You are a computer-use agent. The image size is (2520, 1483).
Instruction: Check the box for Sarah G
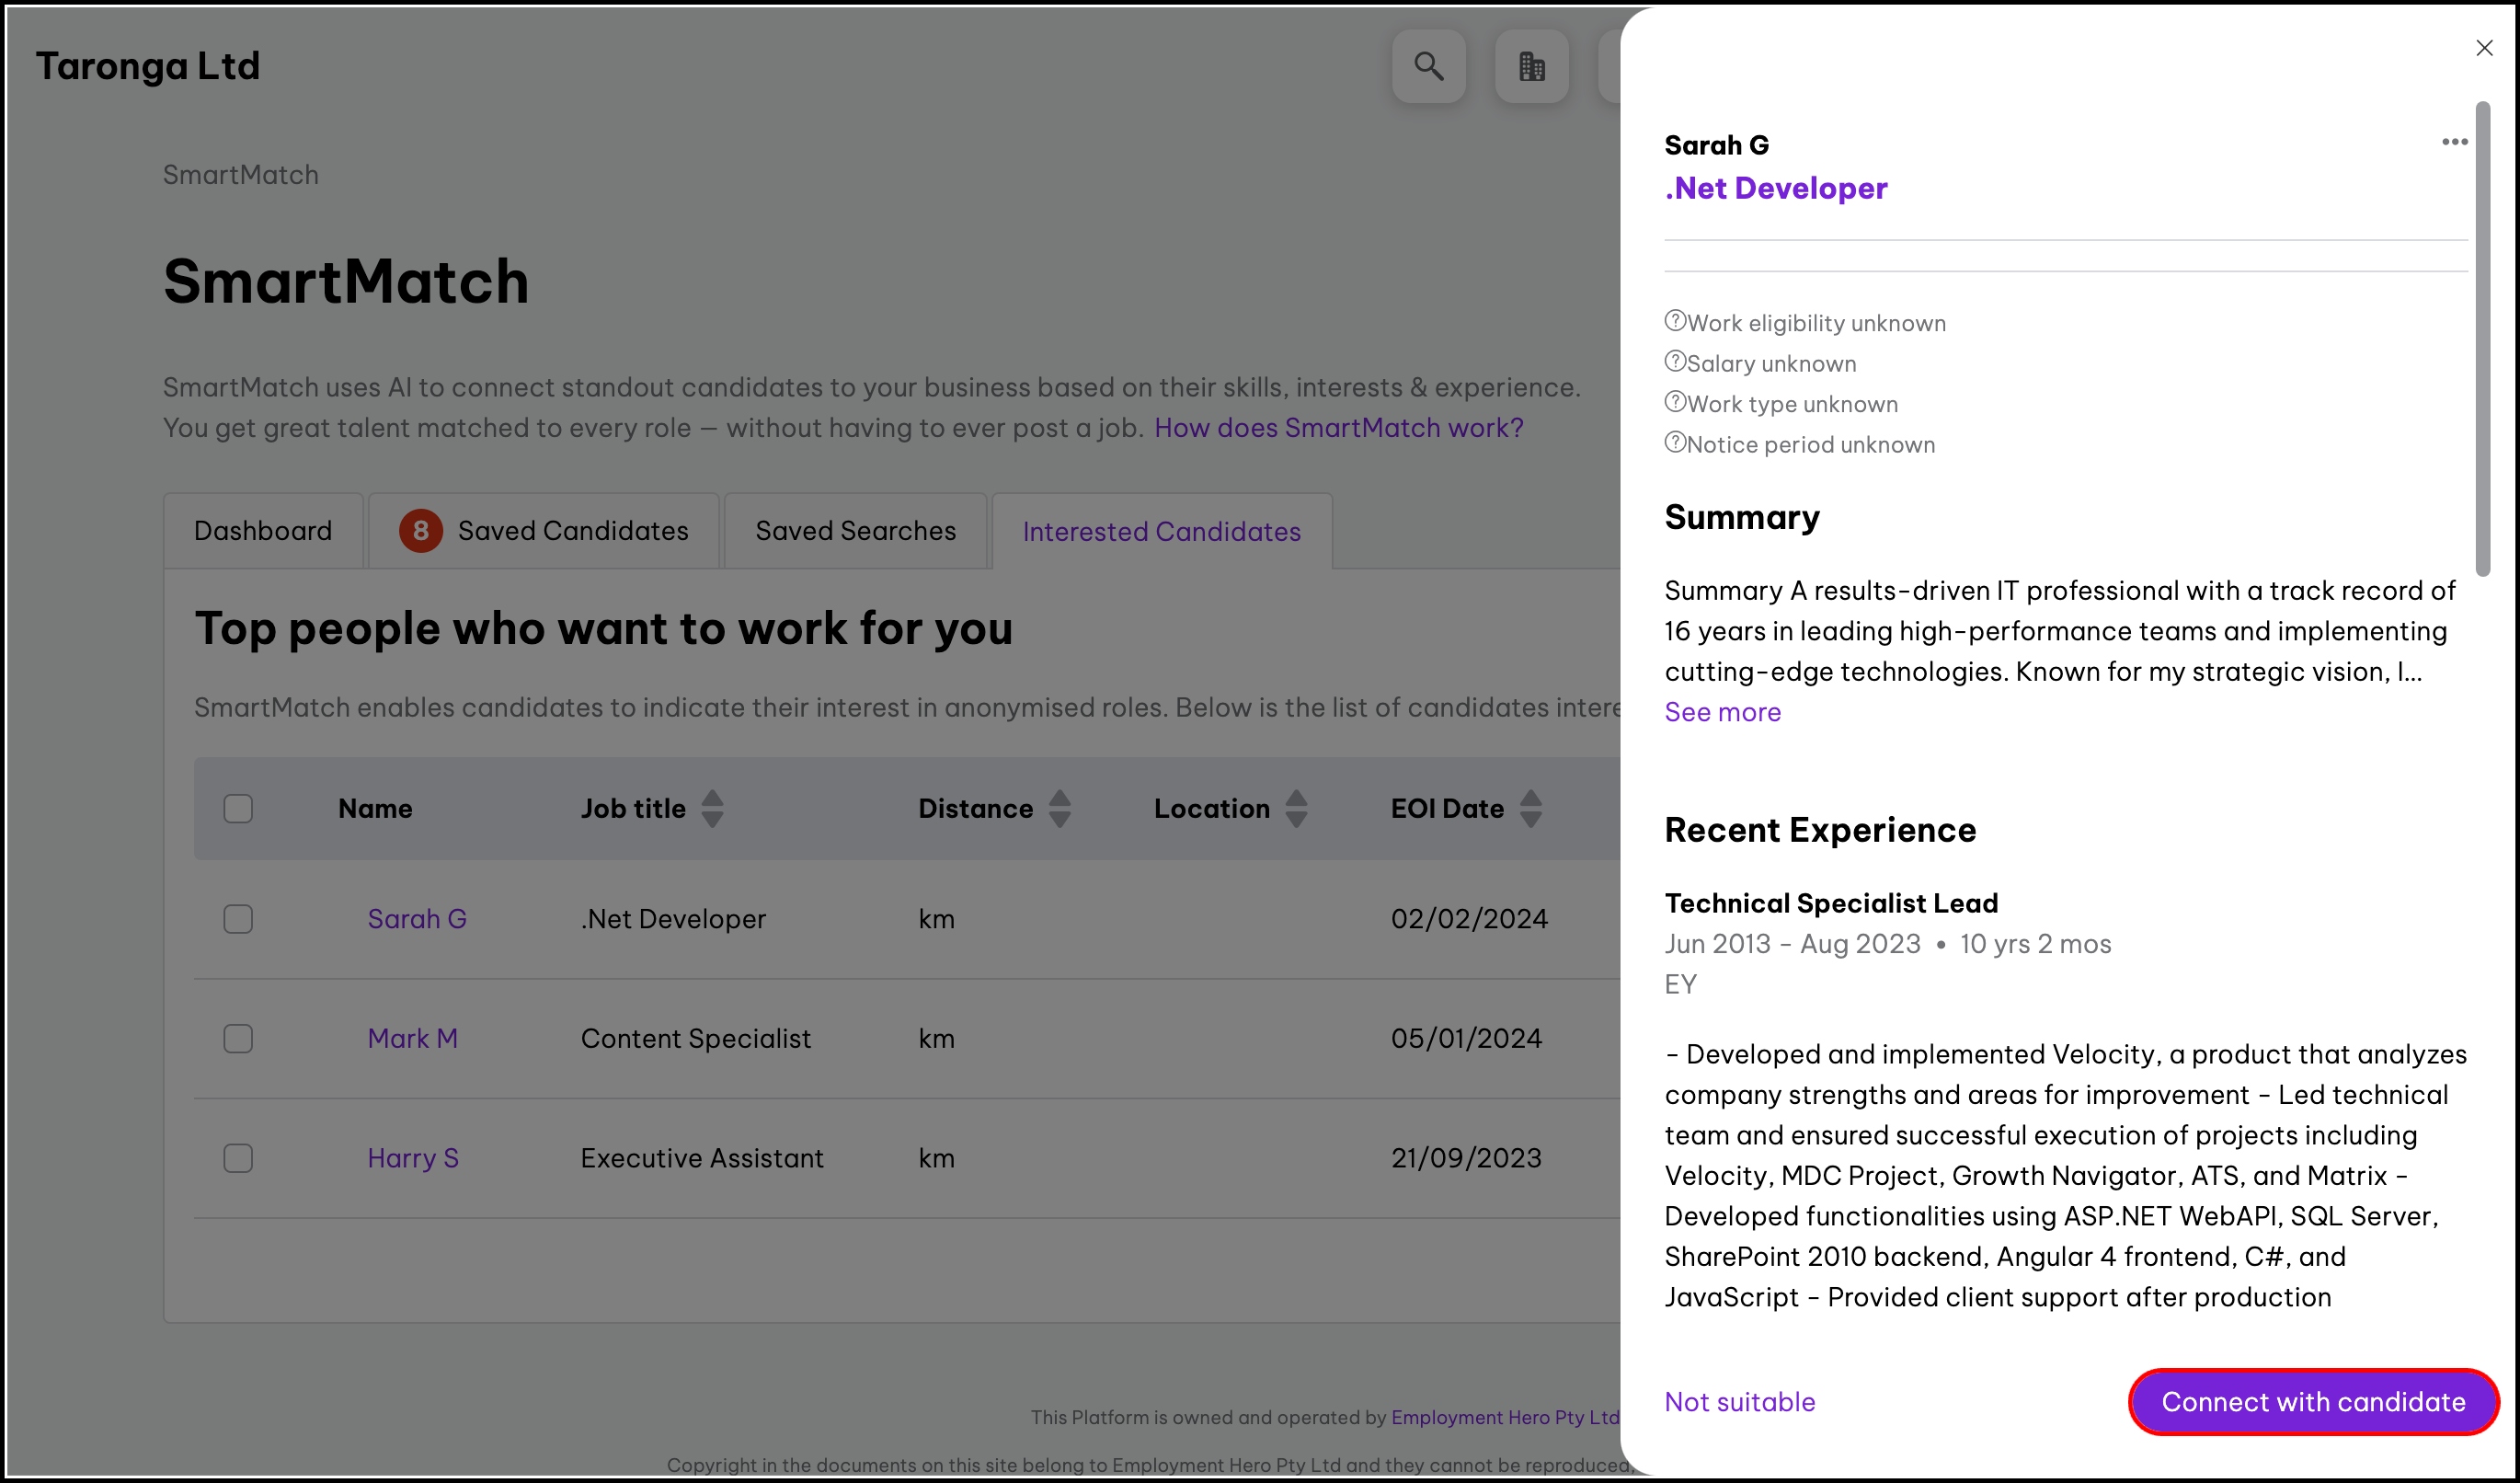[238, 918]
